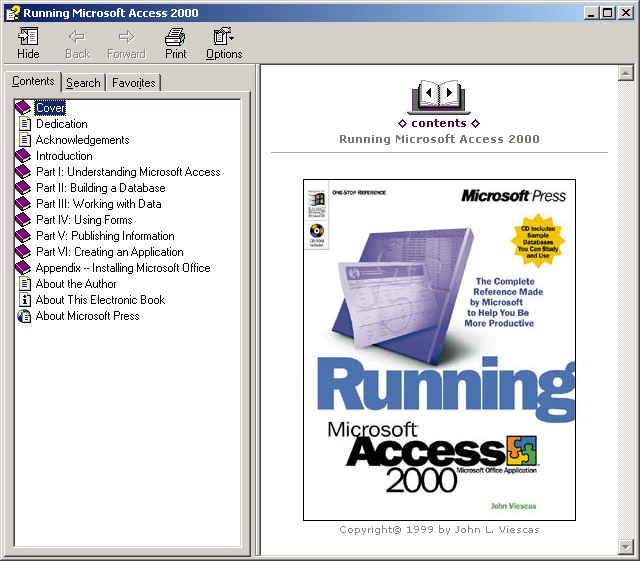Open the Dedication topic

pos(62,124)
